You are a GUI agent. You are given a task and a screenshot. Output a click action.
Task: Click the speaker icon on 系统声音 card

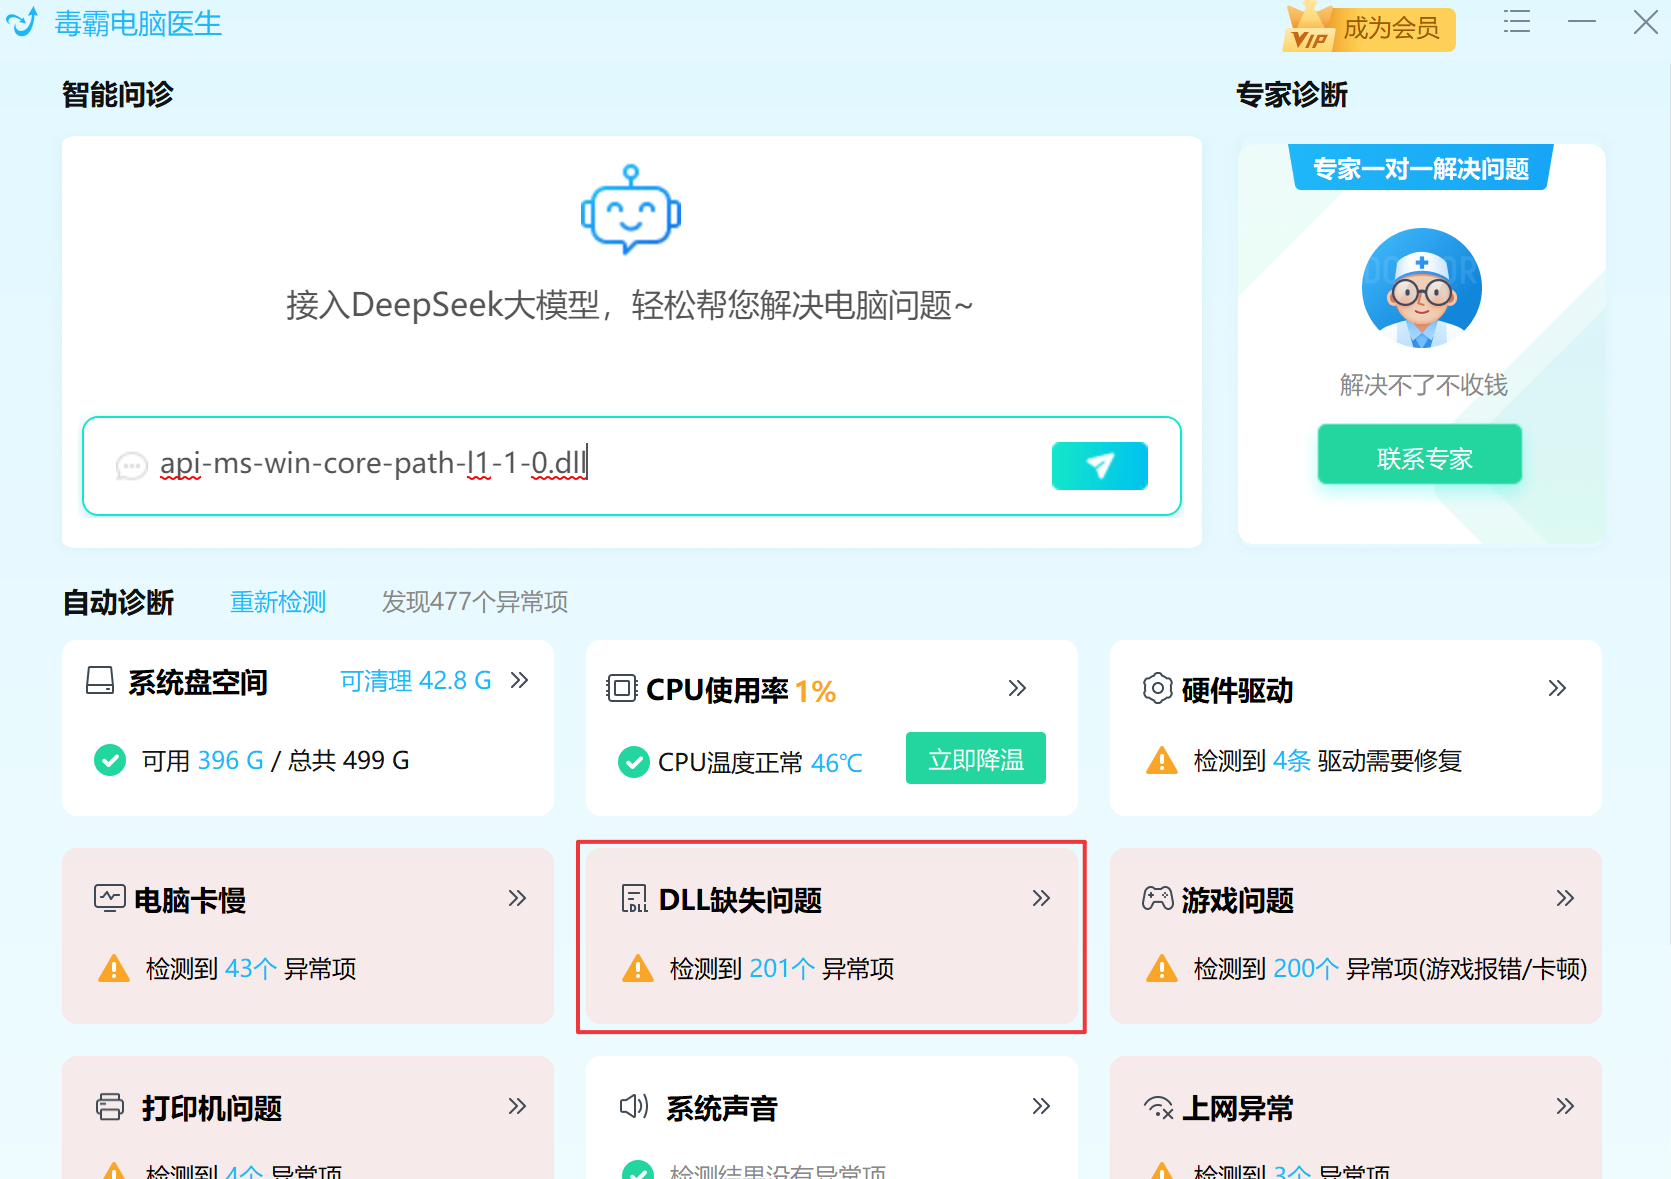[632, 1107]
